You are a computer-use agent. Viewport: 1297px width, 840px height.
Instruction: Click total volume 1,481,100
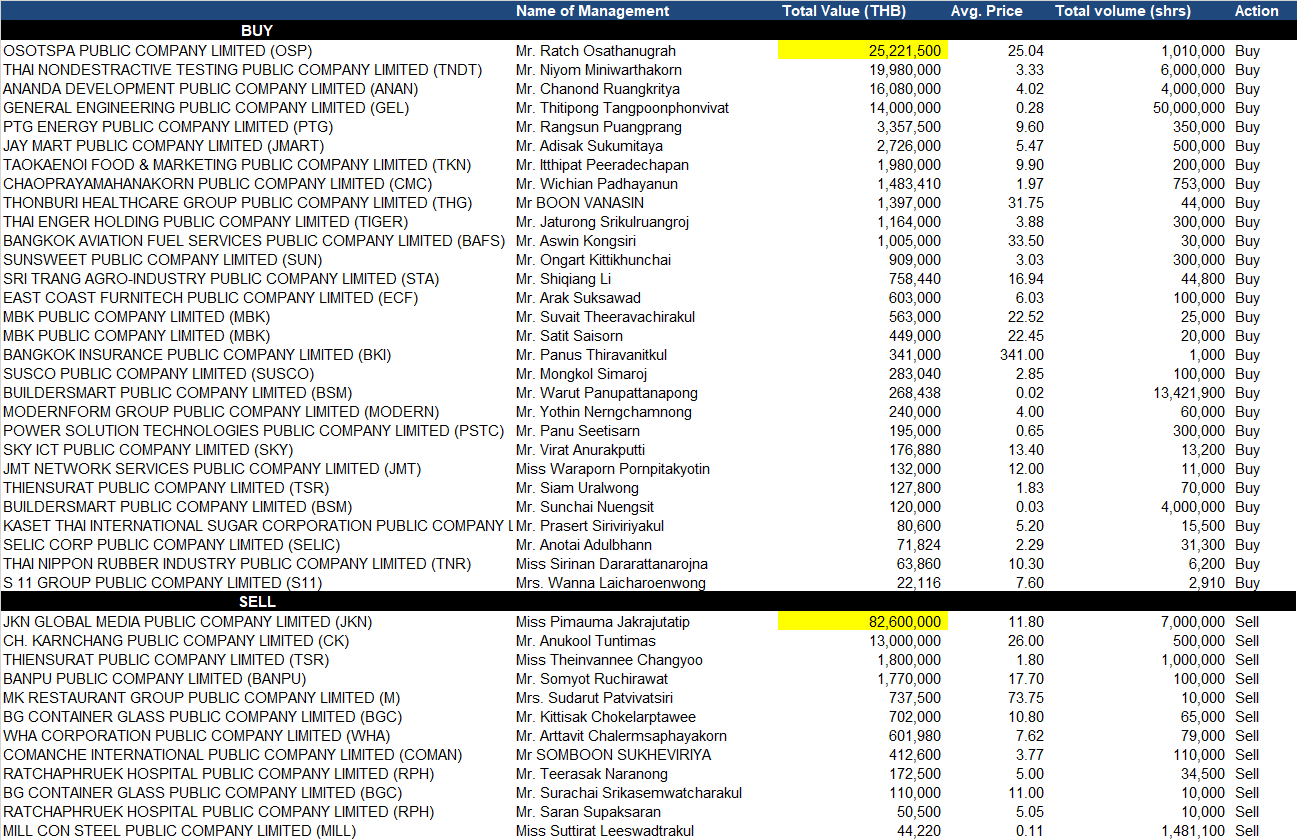point(1193,831)
